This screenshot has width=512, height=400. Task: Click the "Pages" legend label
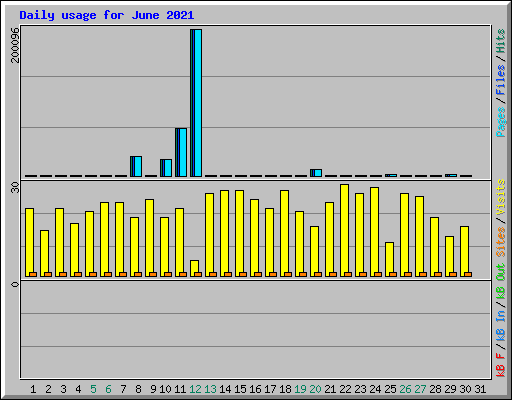[x=500, y=122]
